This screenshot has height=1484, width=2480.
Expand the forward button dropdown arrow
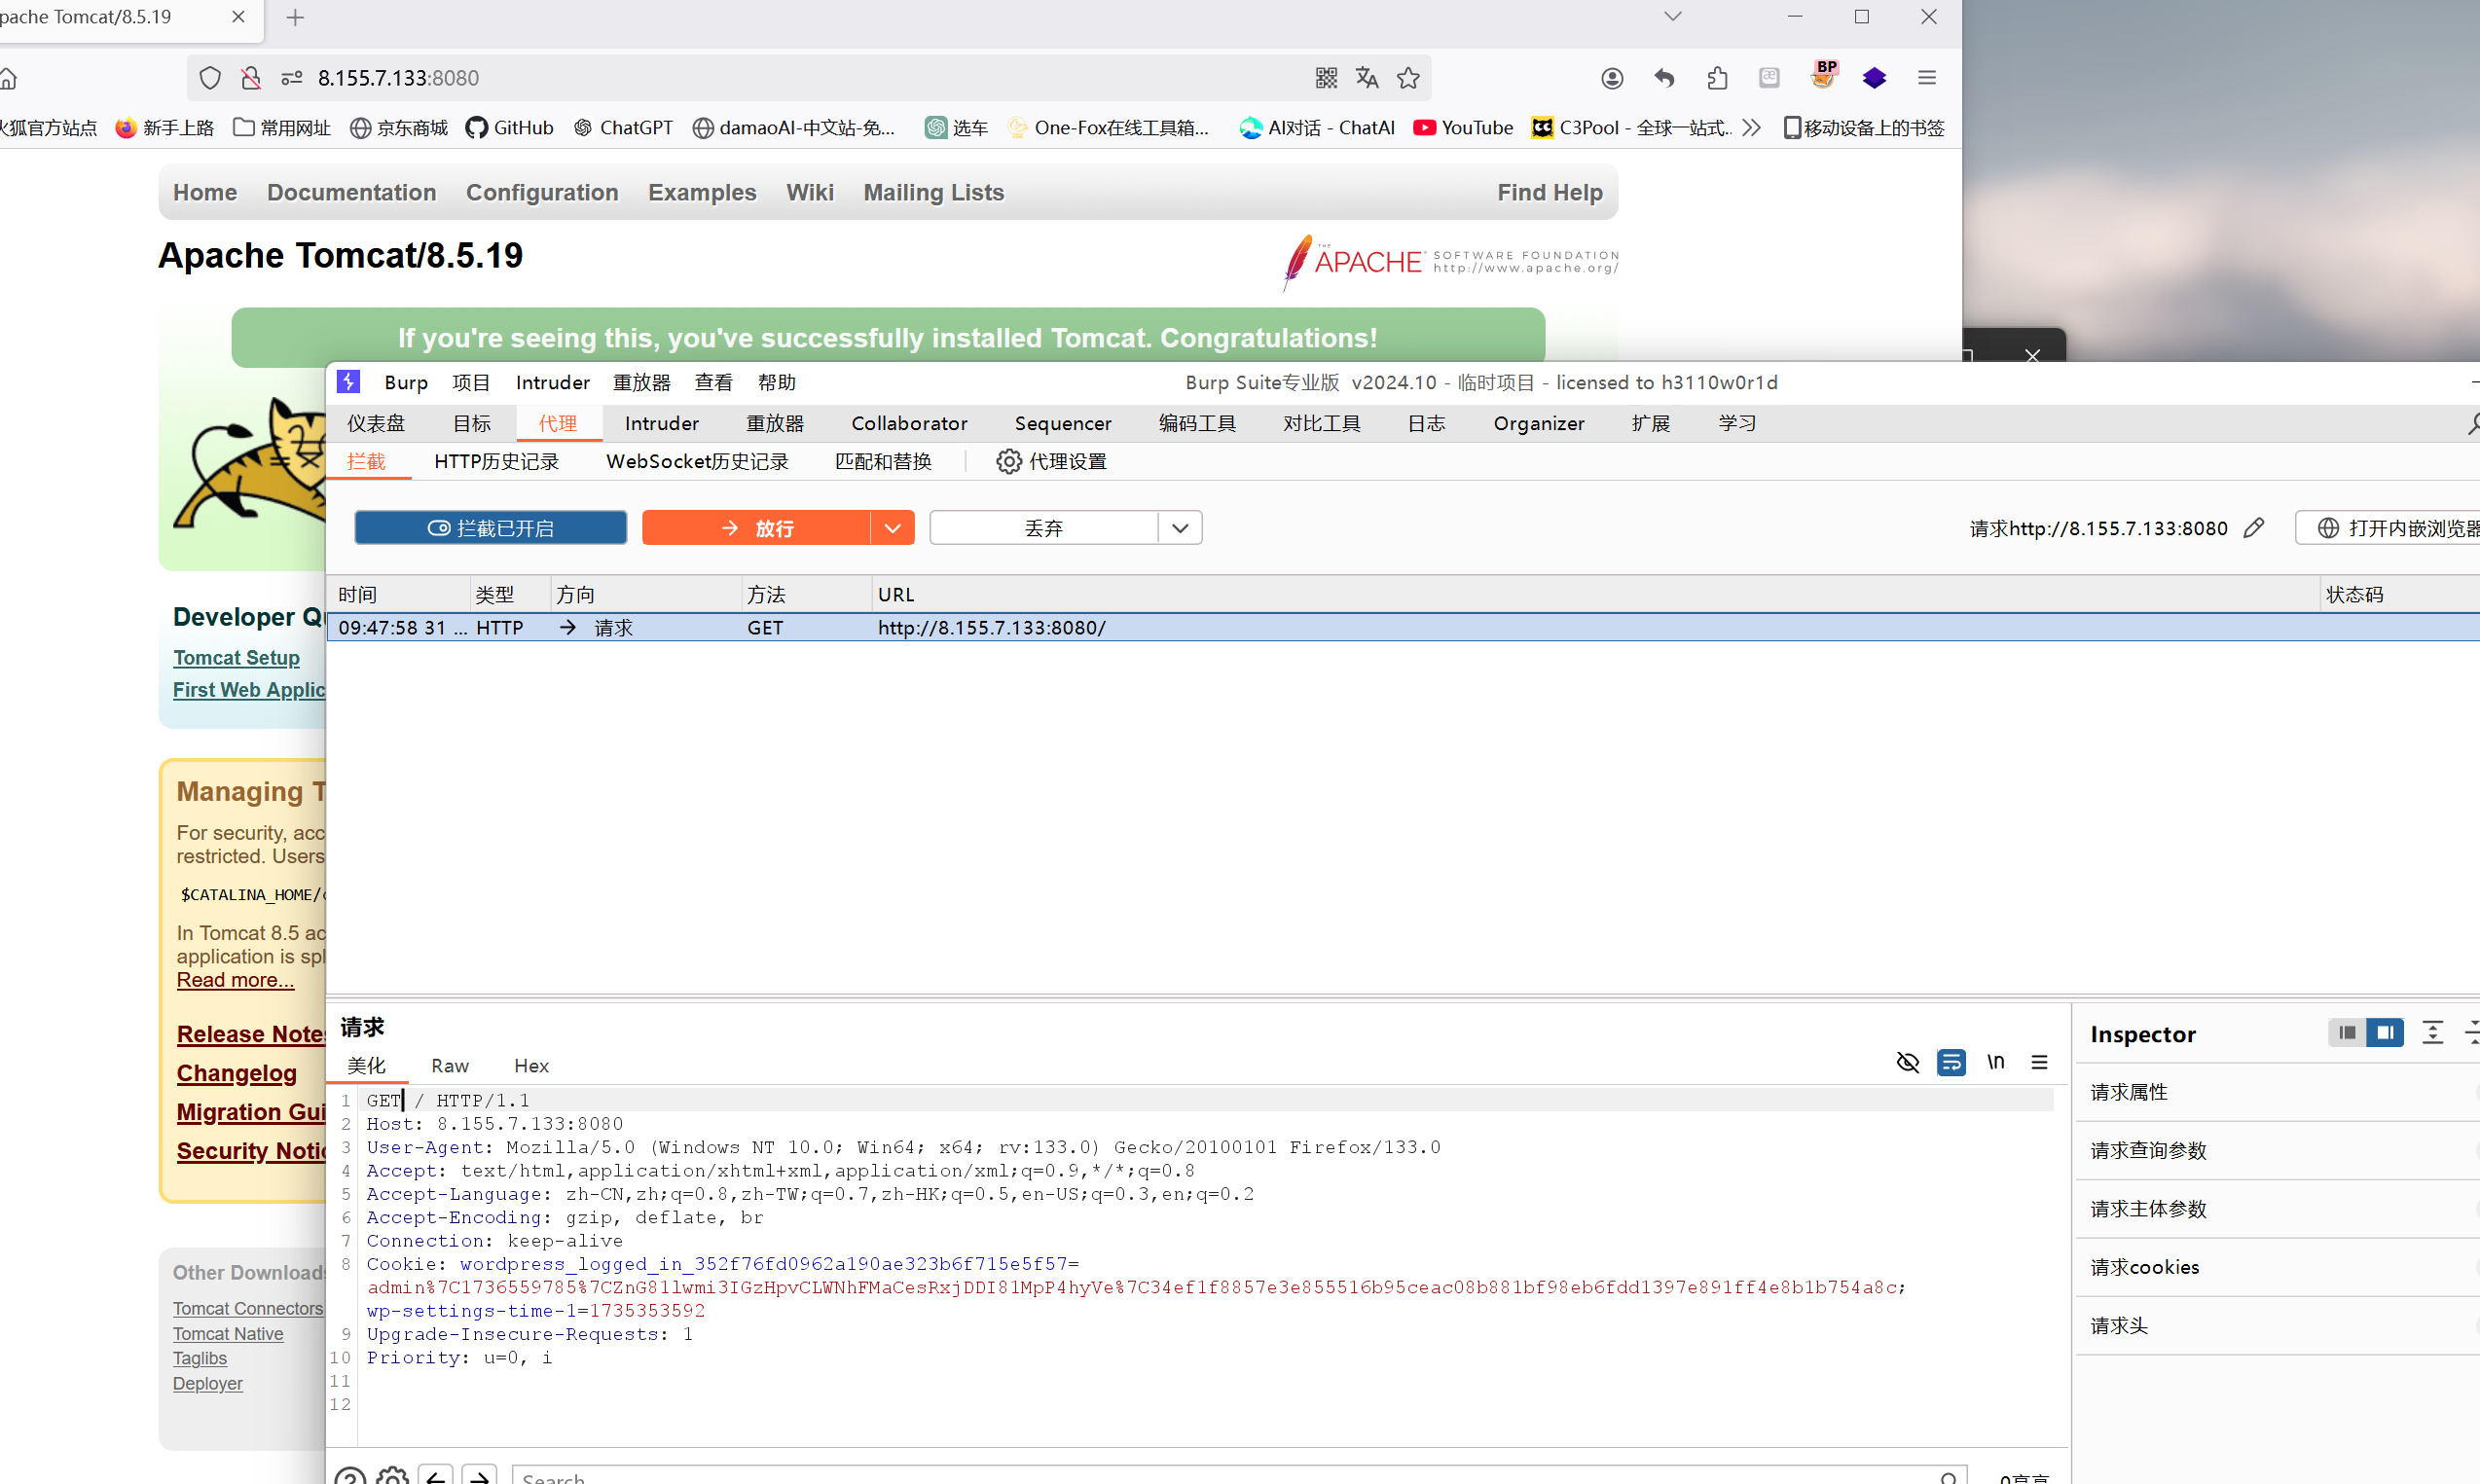pos(892,528)
